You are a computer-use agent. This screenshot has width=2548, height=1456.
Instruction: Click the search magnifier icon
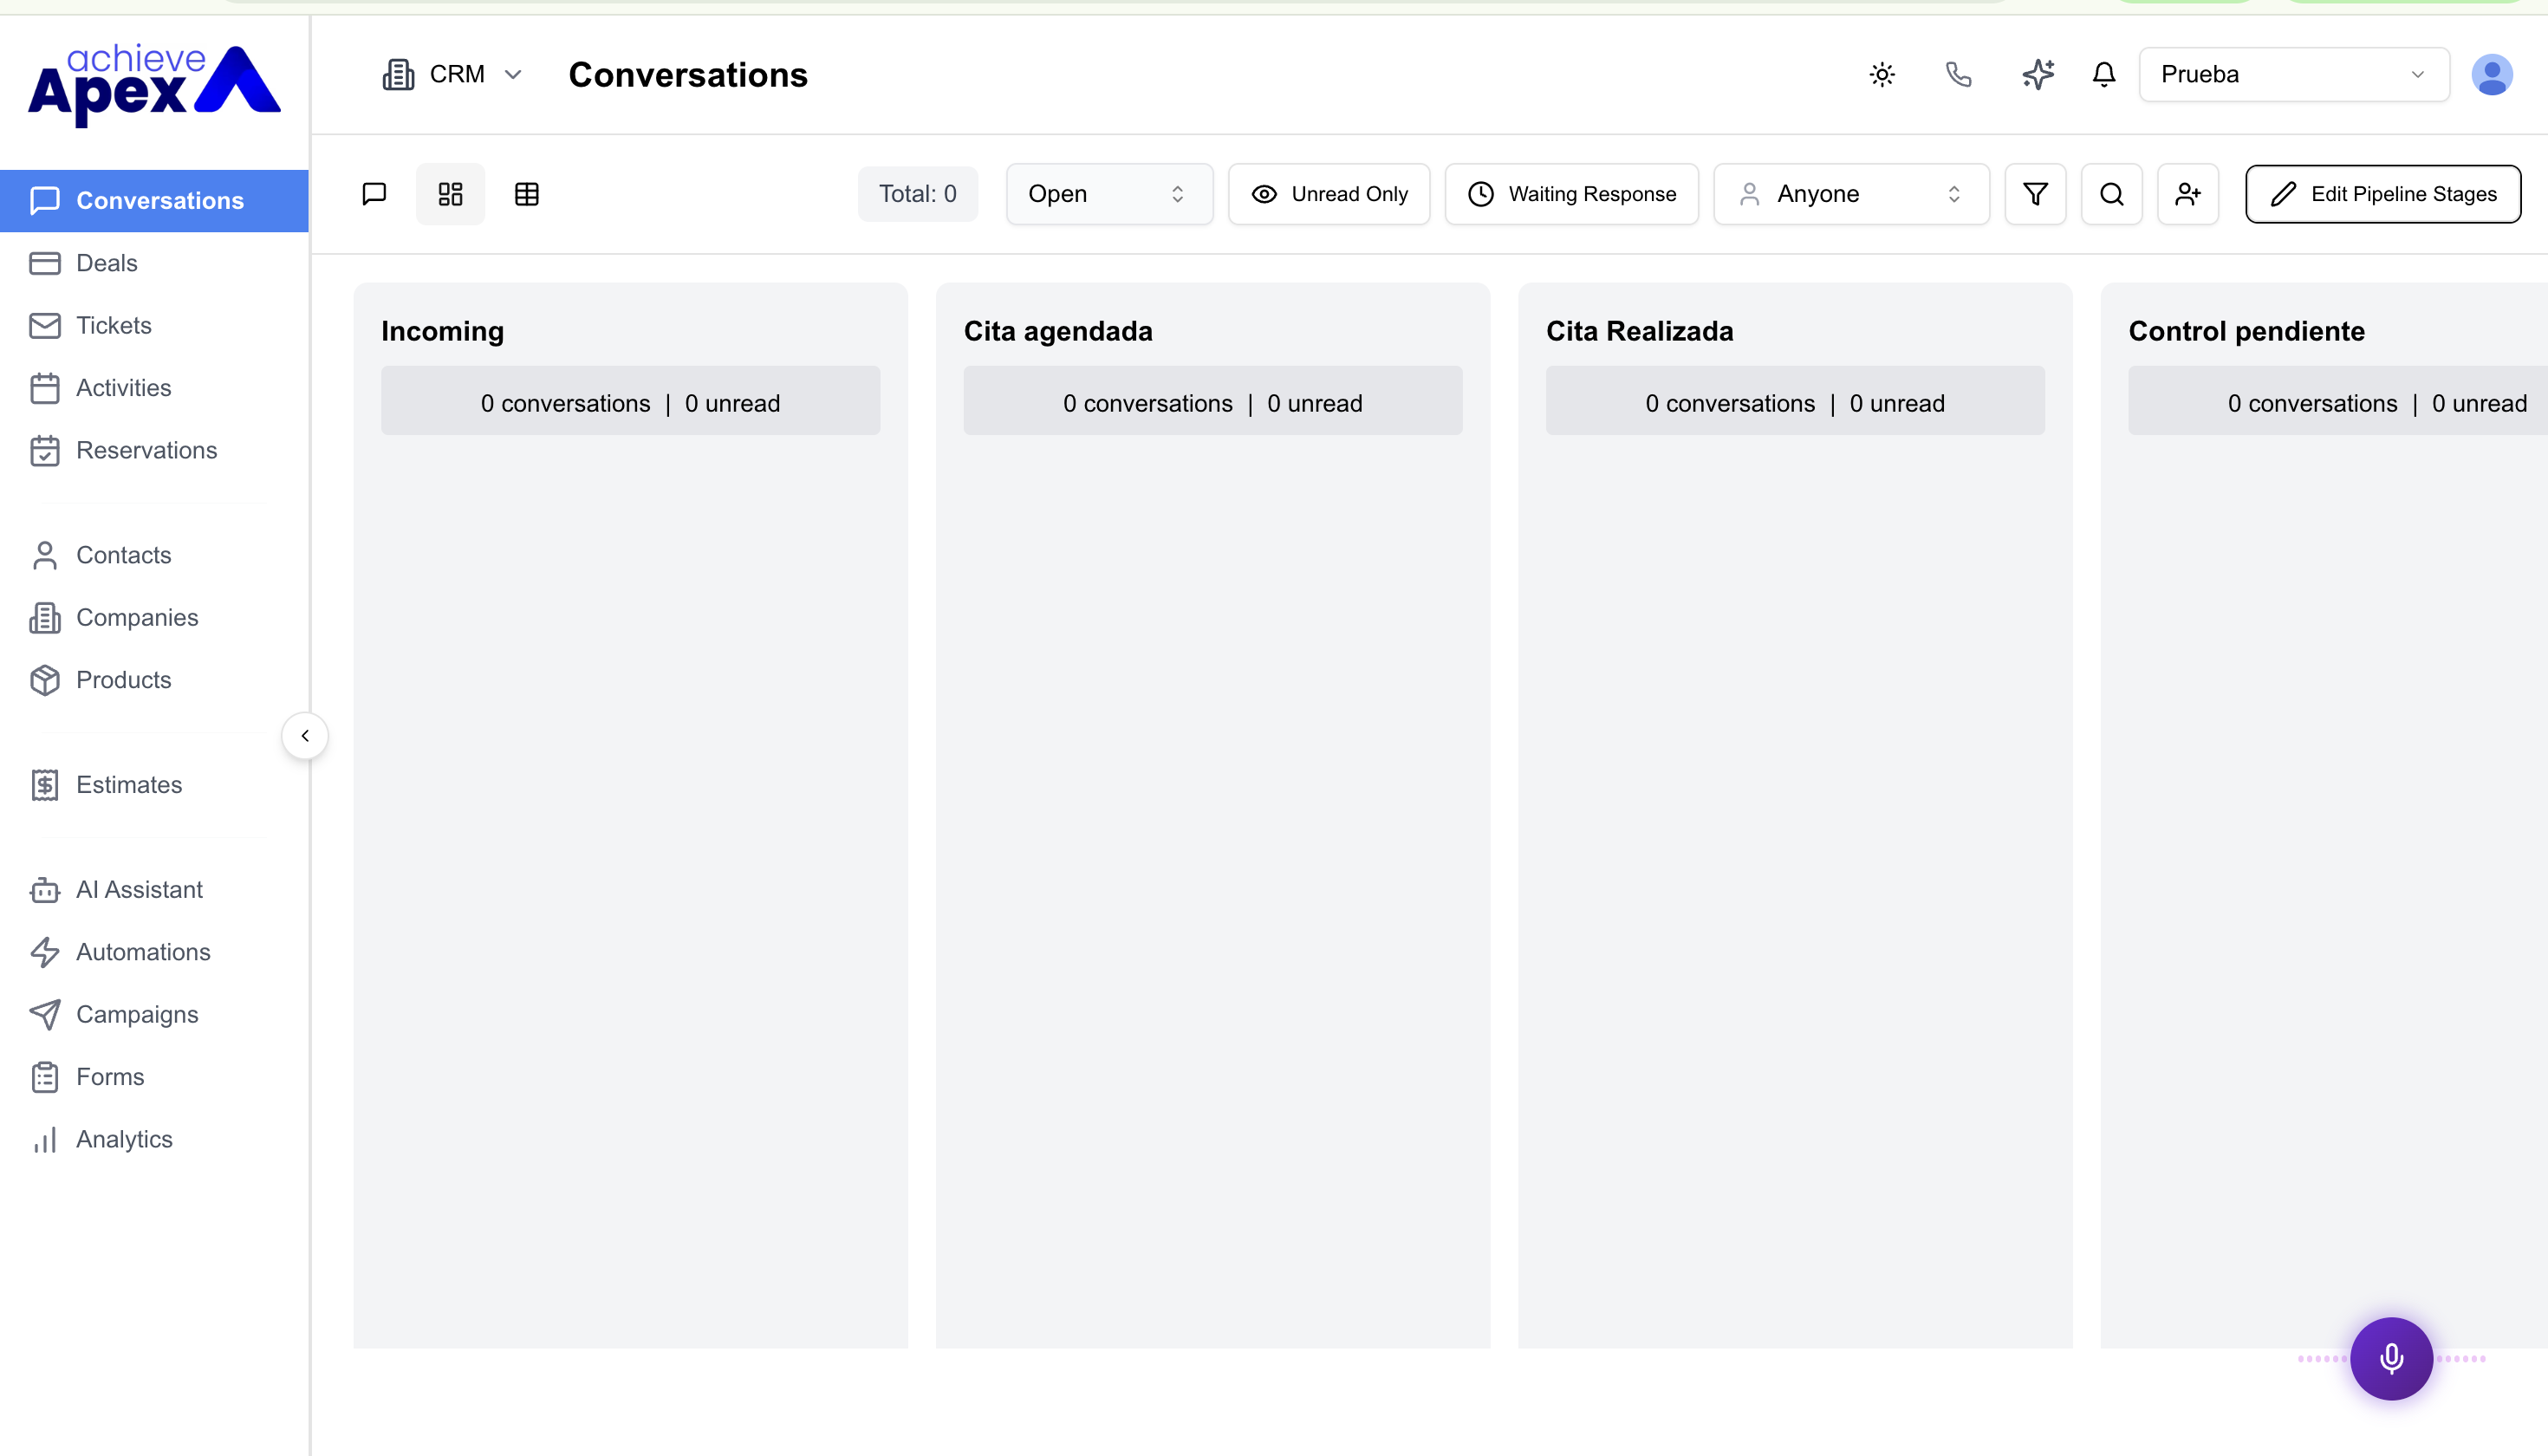tap(2111, 194)
